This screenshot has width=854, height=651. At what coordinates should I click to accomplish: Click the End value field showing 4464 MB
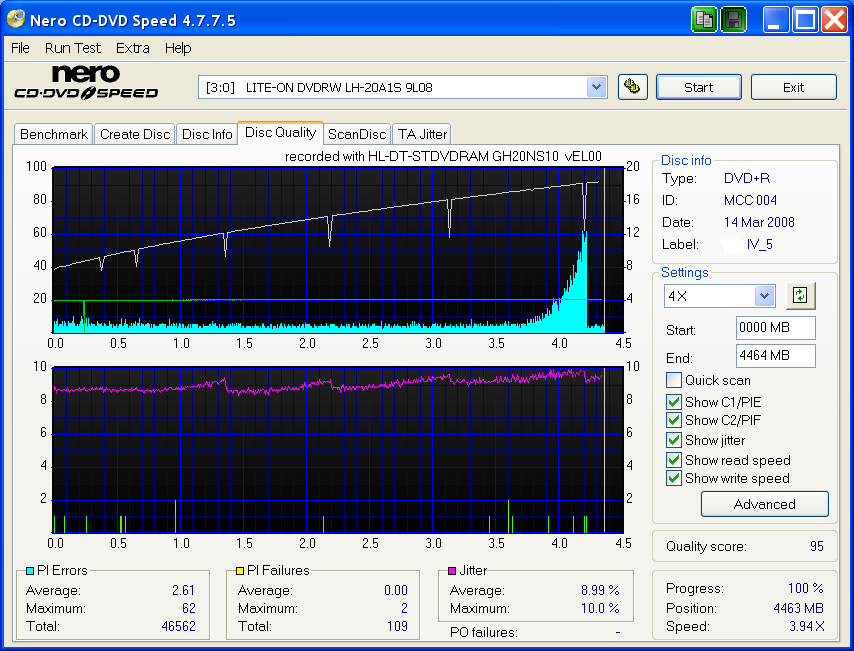click(x=775, y=358)
